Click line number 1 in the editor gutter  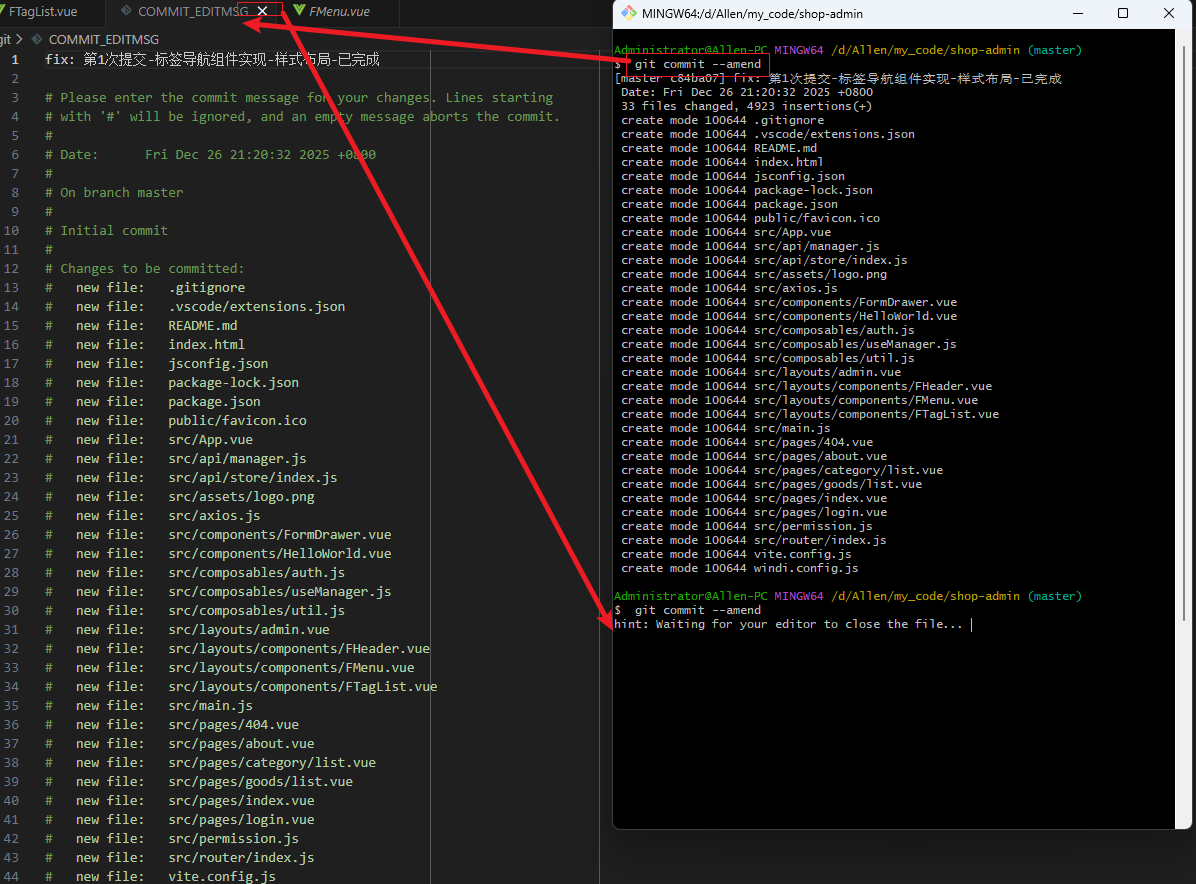point(14,59)
